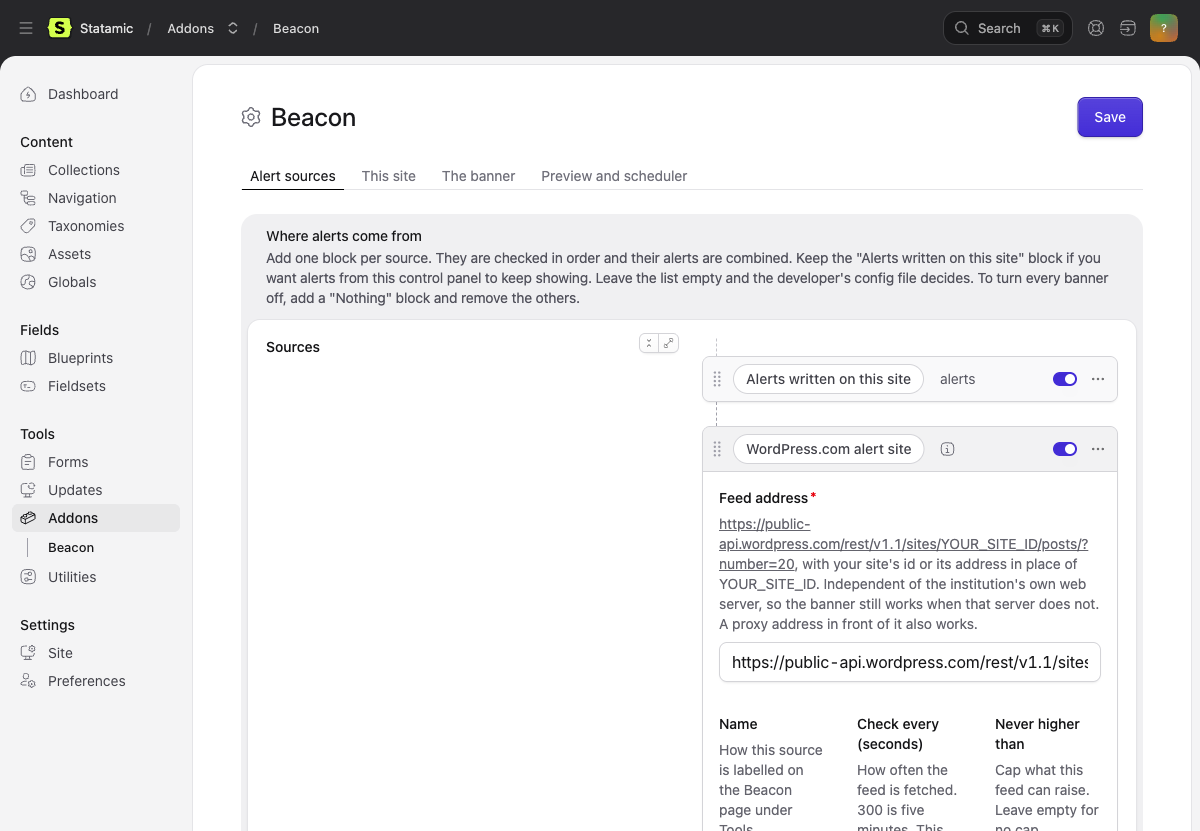This screenshot has width=1200, height=831.
Task: Click the Preferences icon in sidebar
Action: (29, 681)
